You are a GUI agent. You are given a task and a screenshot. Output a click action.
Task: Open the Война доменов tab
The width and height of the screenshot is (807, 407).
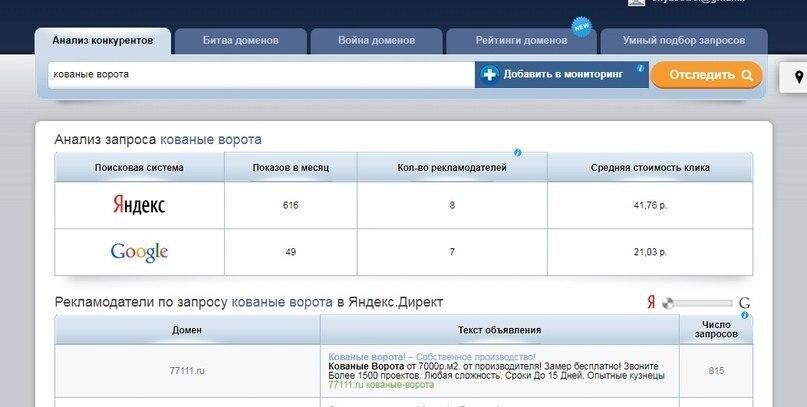coord(376,41)
